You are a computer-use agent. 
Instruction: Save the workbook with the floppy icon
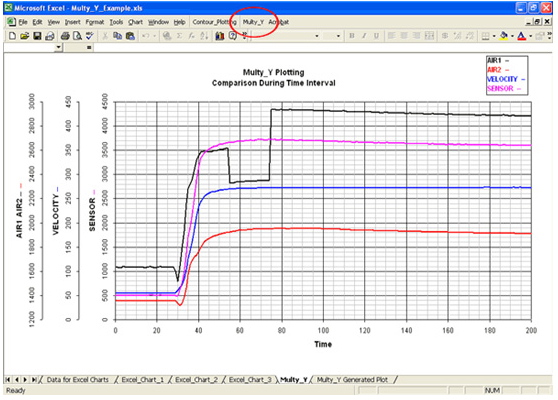tap(37, 36)
